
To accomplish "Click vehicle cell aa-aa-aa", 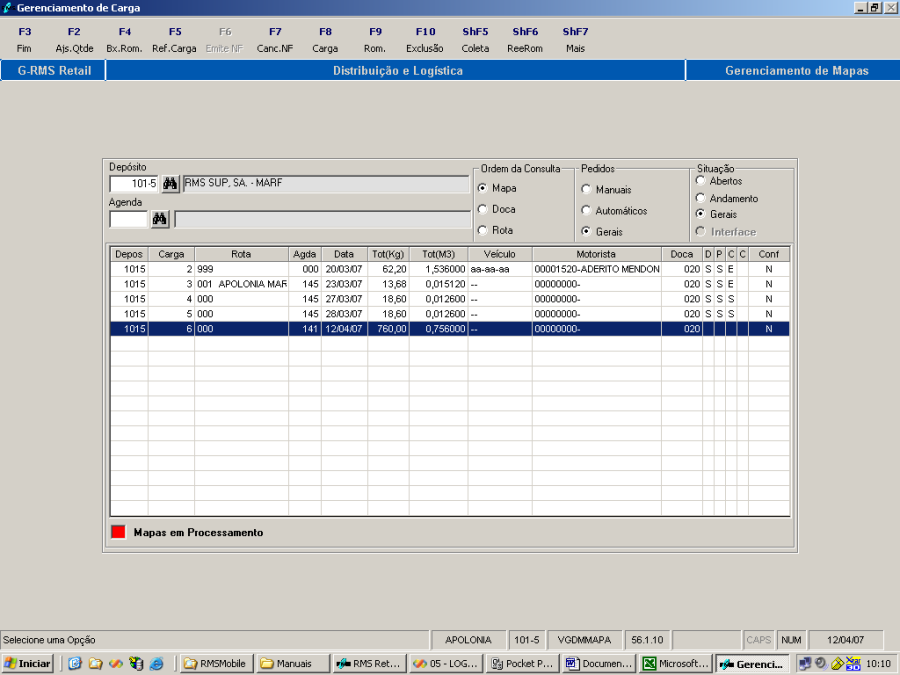I will tap(500, 269).
